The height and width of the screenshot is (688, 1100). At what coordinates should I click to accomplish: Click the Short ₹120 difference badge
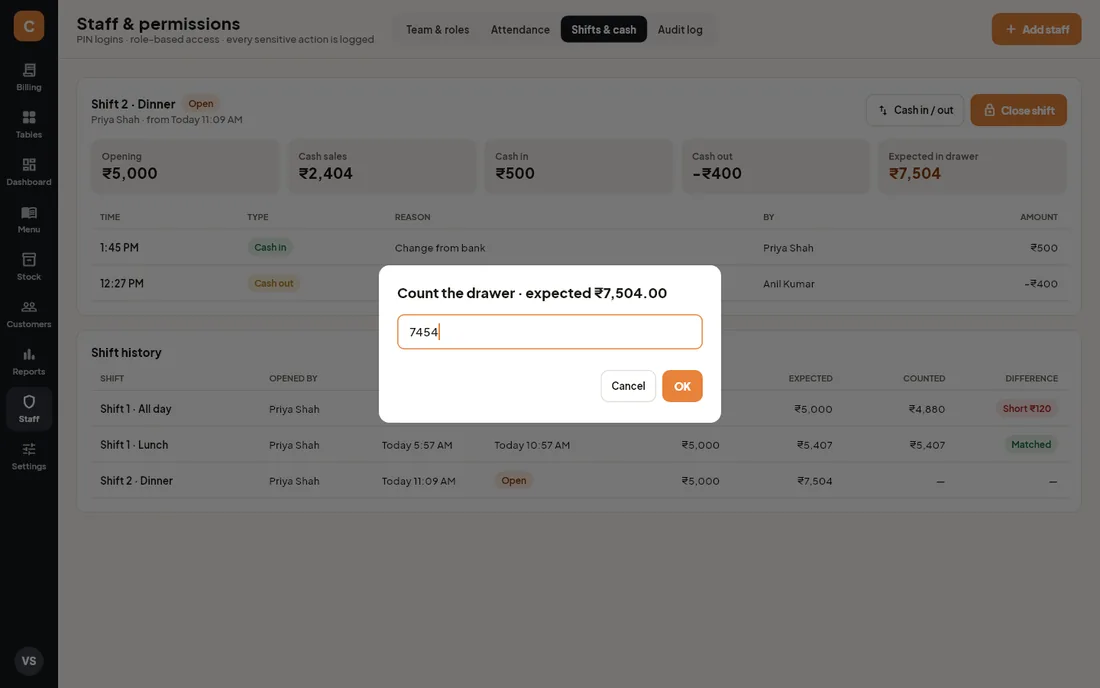1026,408
